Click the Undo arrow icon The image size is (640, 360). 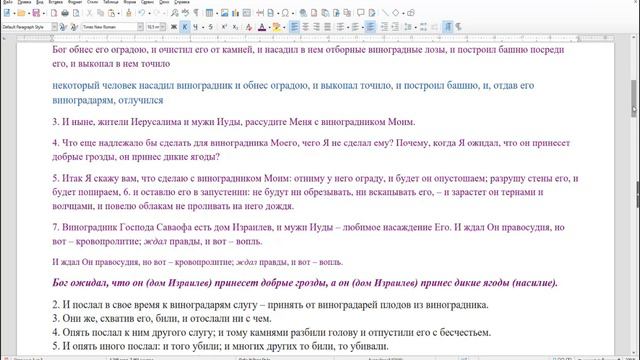(142, 13)
